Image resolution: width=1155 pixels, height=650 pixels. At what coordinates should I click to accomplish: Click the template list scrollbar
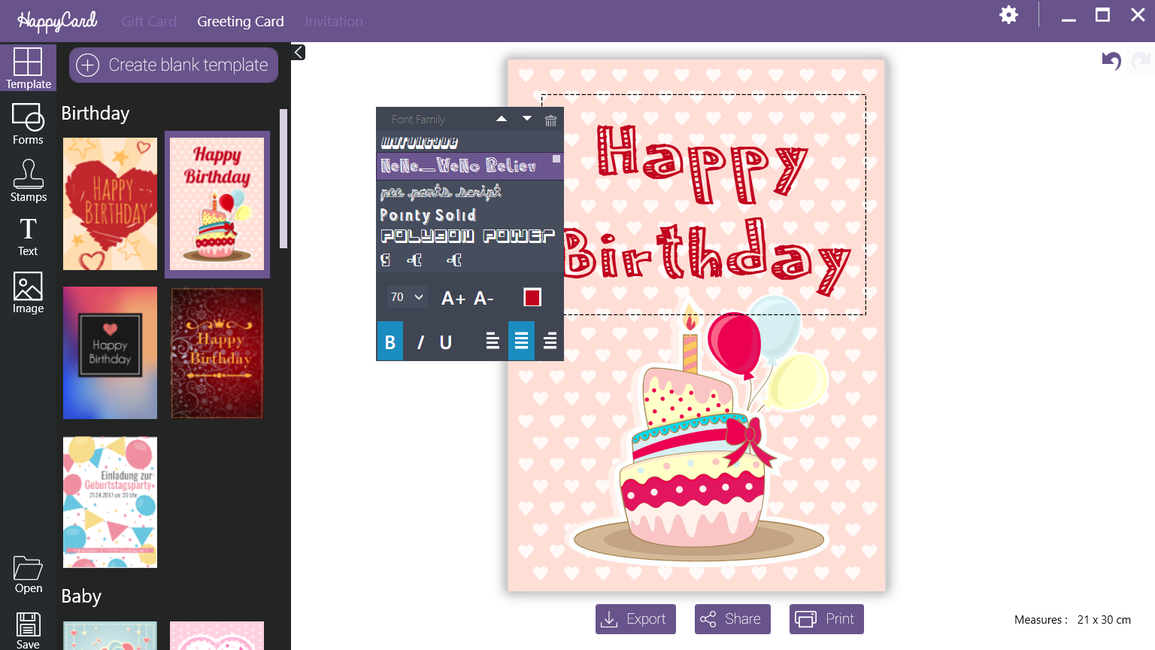284,178
